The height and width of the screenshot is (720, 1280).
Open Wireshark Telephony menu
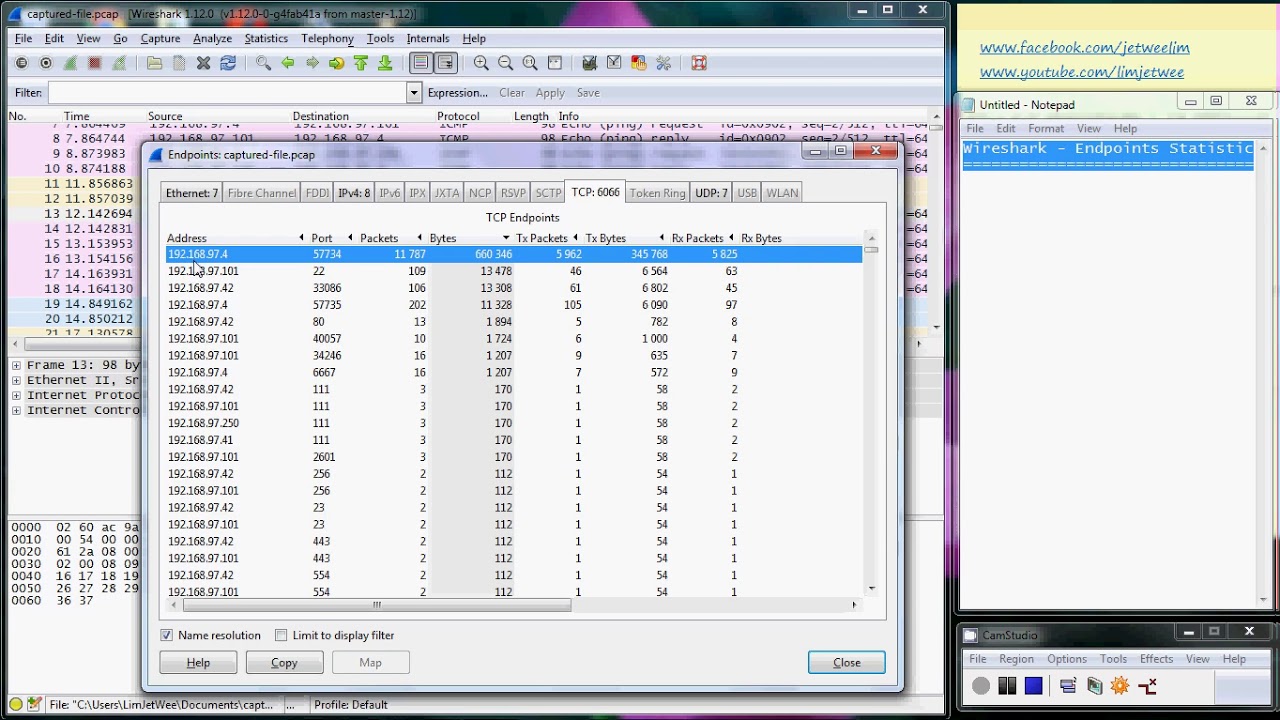tap(327, 39)
